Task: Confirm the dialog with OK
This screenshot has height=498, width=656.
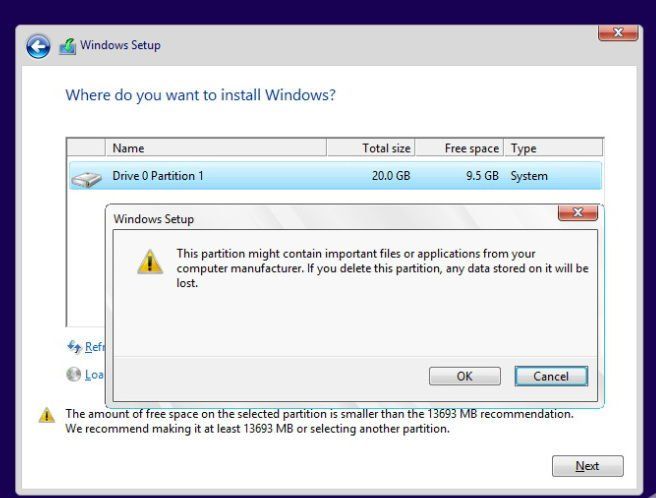Action: click(464, 376)
